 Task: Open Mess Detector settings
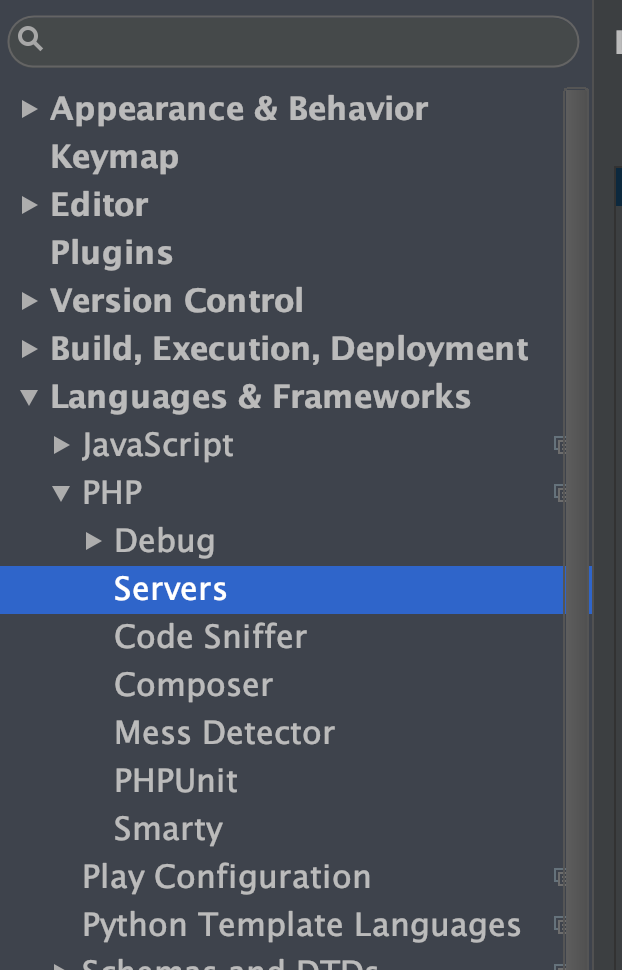[225, 733]
